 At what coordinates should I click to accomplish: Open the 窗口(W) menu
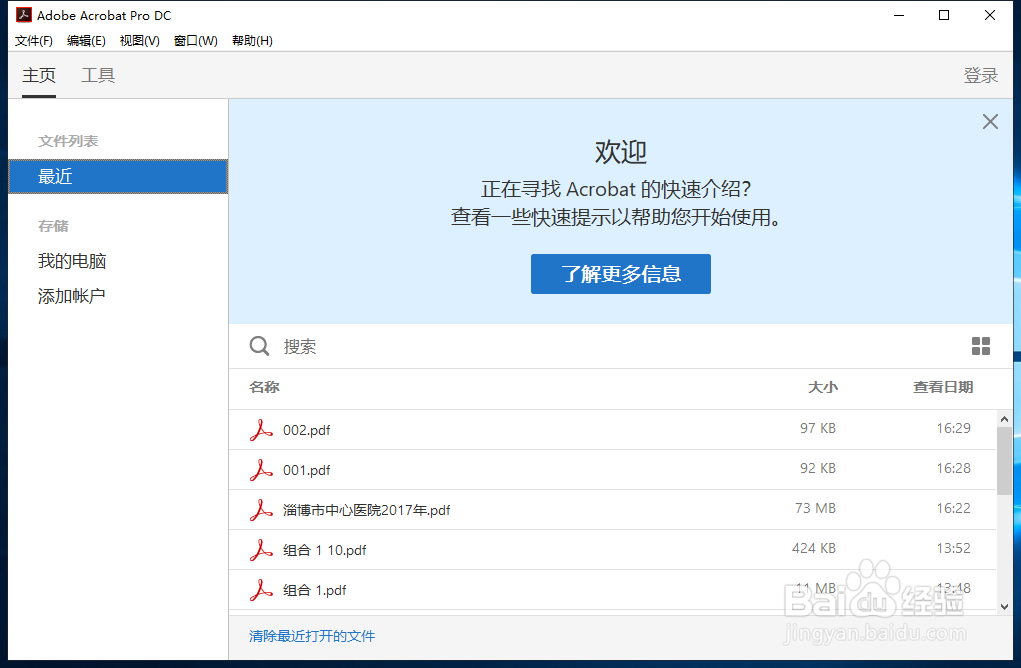[x=195, y=40]
